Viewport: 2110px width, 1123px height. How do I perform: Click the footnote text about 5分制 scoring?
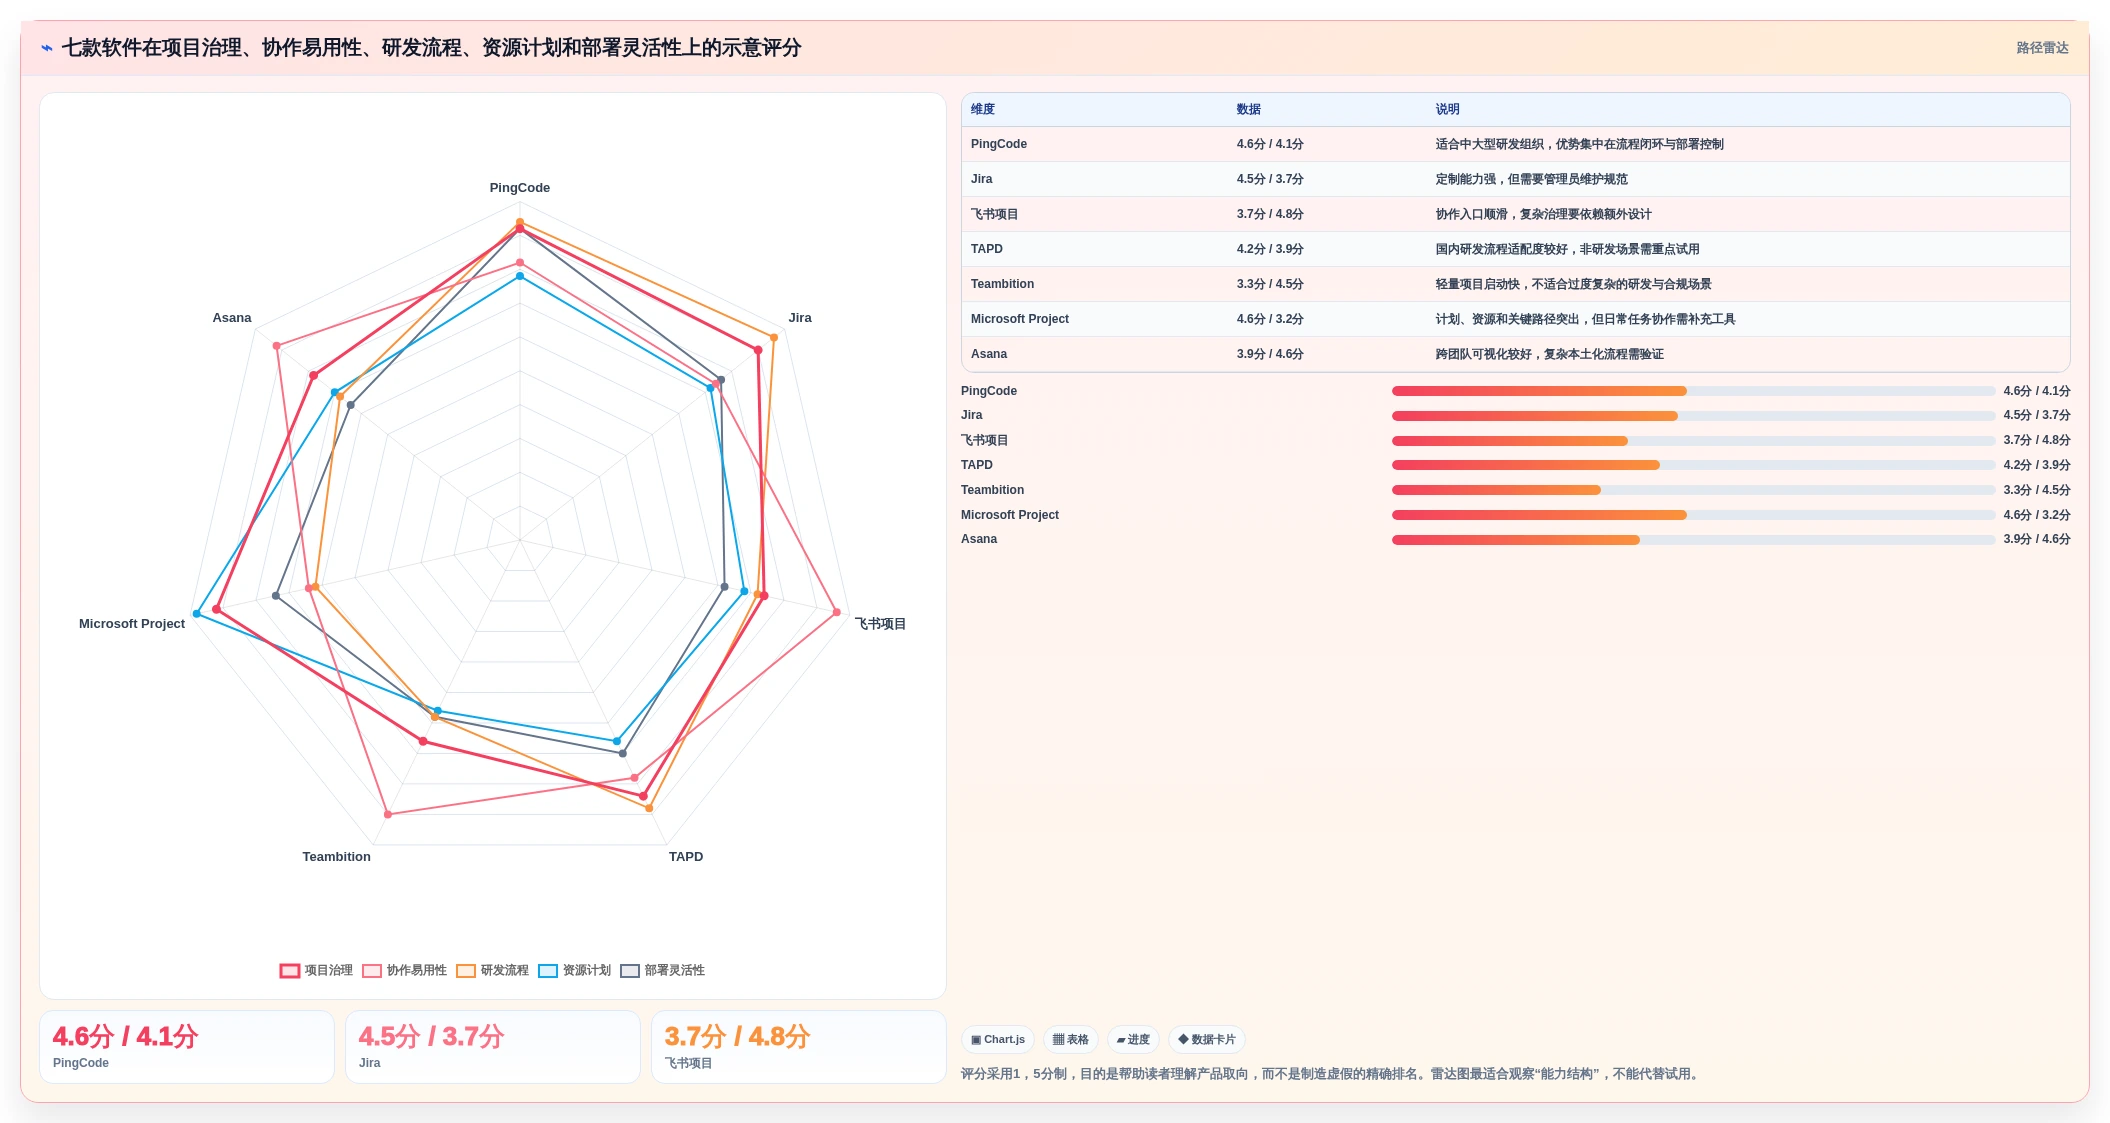1331,1074
